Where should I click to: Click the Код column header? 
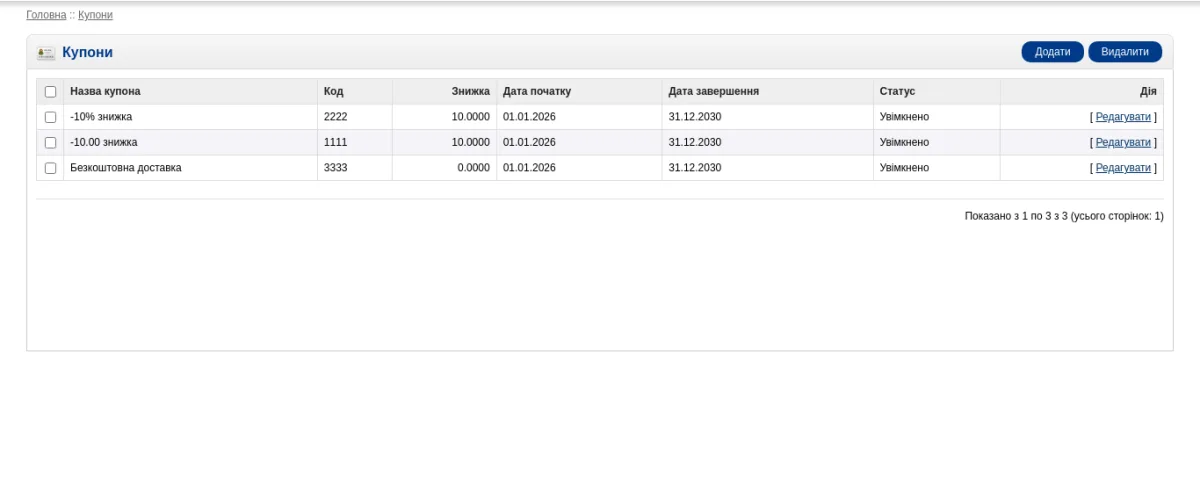point(333,91)
